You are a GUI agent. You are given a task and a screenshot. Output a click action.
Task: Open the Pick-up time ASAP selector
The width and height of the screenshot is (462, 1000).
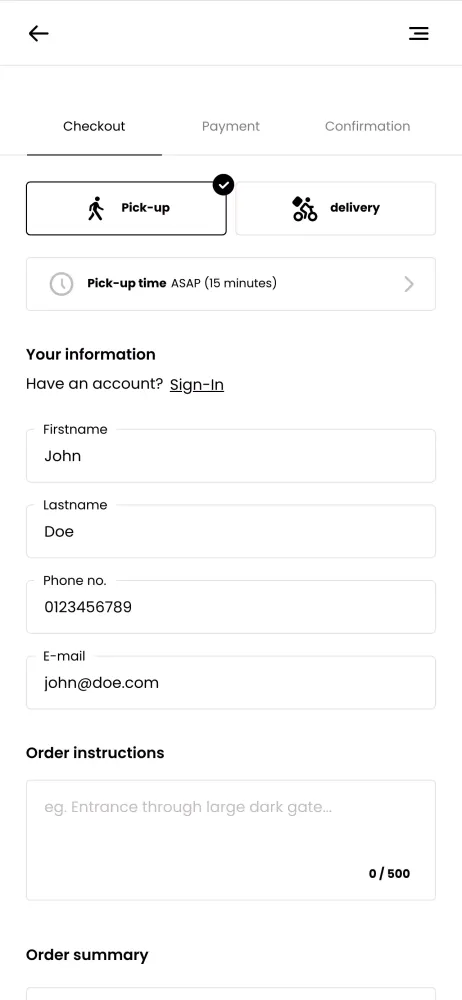pyautogui.click(x=231, y=284)
